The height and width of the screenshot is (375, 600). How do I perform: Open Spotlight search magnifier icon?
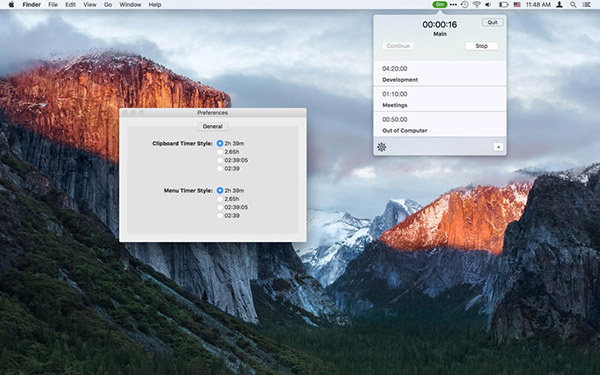(x=573, y=5)
